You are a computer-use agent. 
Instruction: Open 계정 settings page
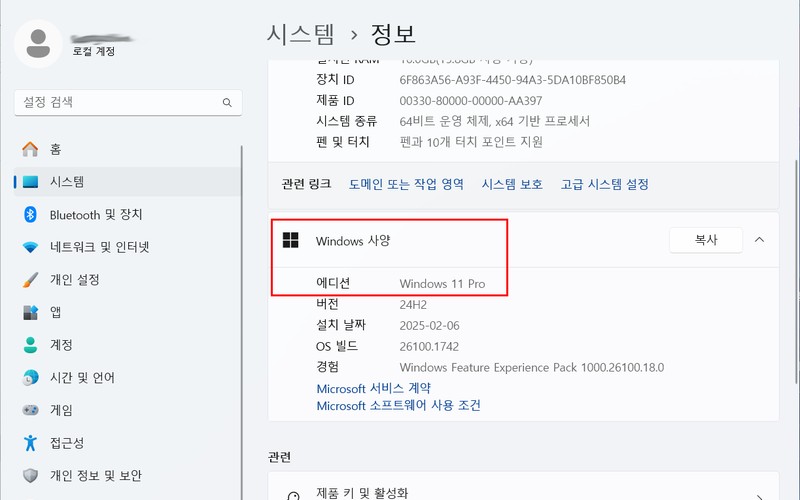coord(127,345)
